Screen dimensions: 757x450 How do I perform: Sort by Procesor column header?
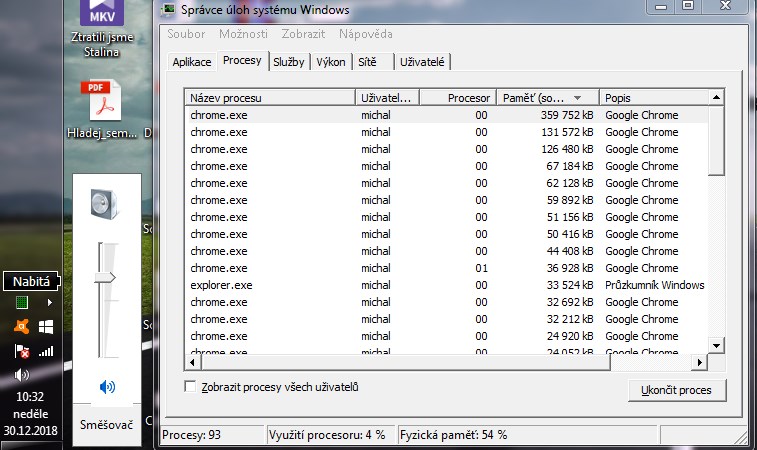click(458, 98)
